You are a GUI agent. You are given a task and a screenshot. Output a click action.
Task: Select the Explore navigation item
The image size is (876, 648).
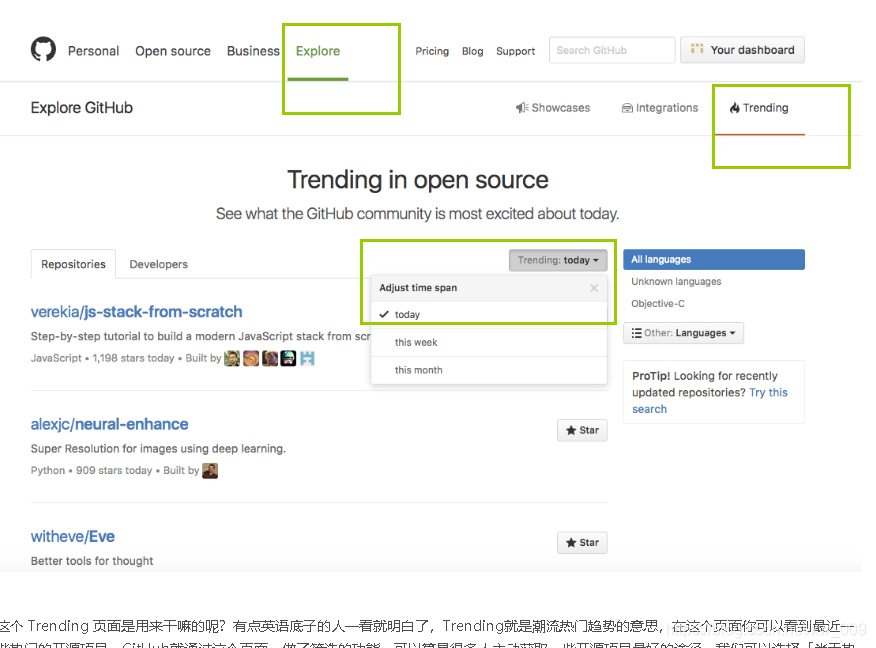(318, 51)
